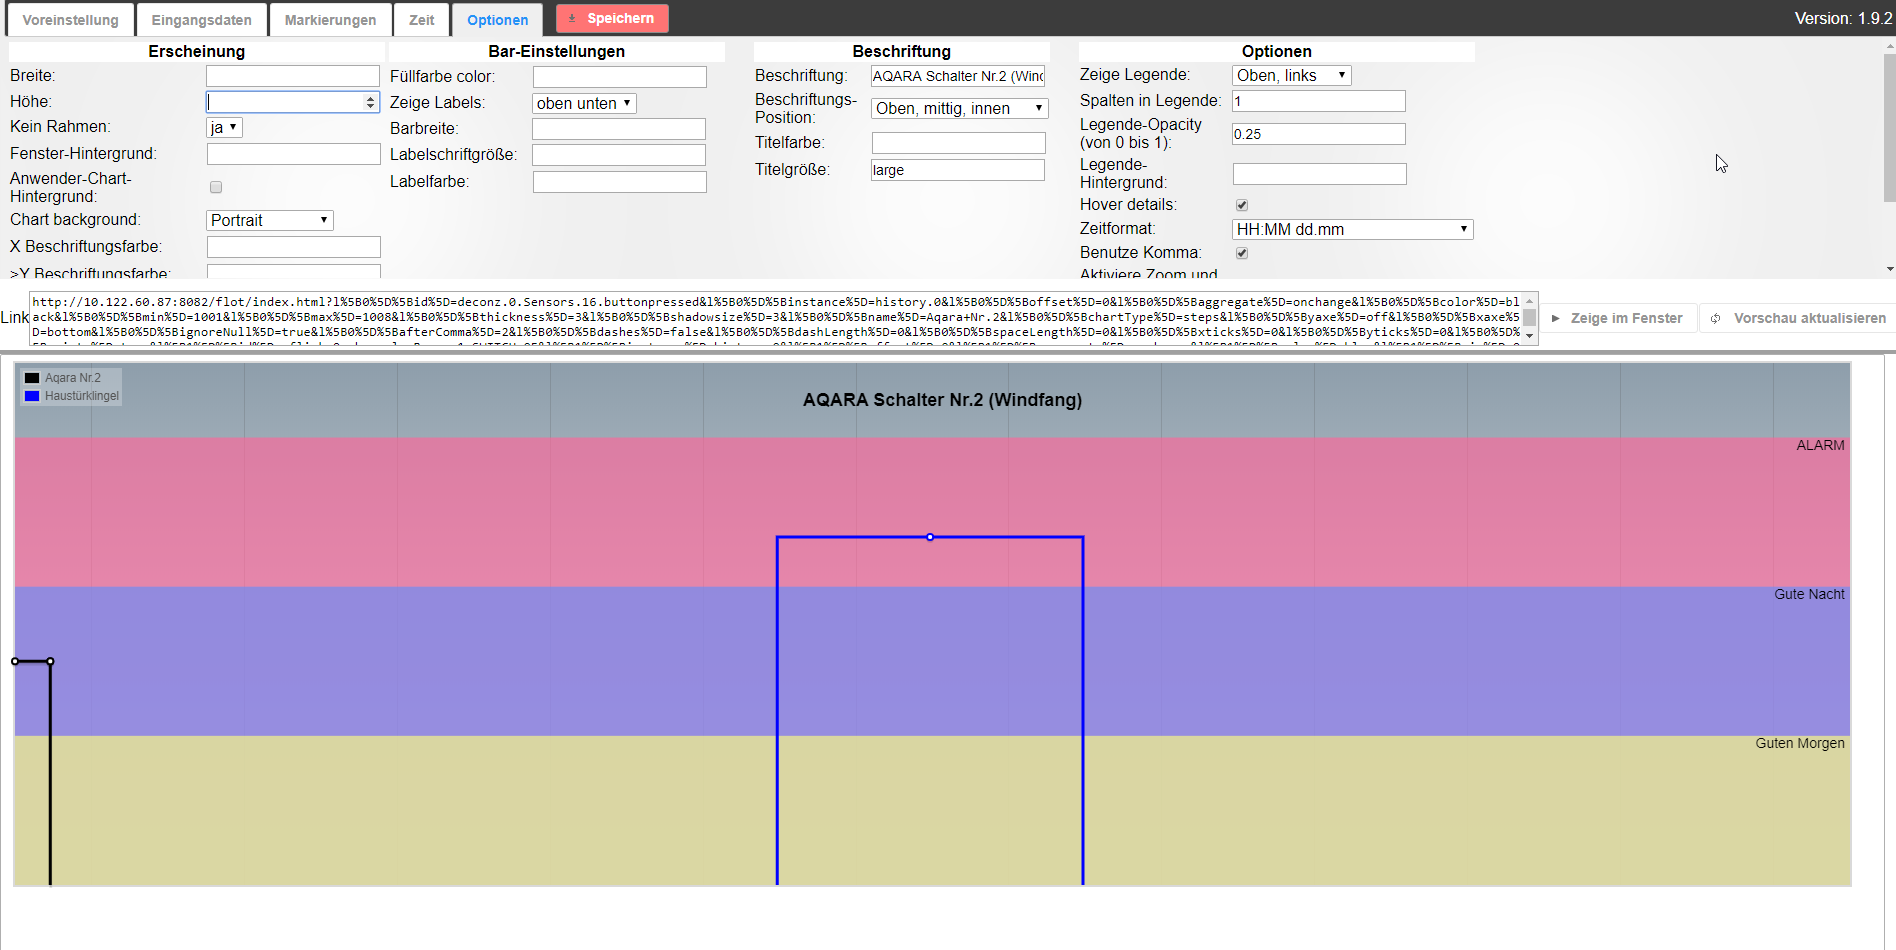1896x950 pixels.
Task: Toggle the Hover details checkbox
Action: [x=1242, y=205]
